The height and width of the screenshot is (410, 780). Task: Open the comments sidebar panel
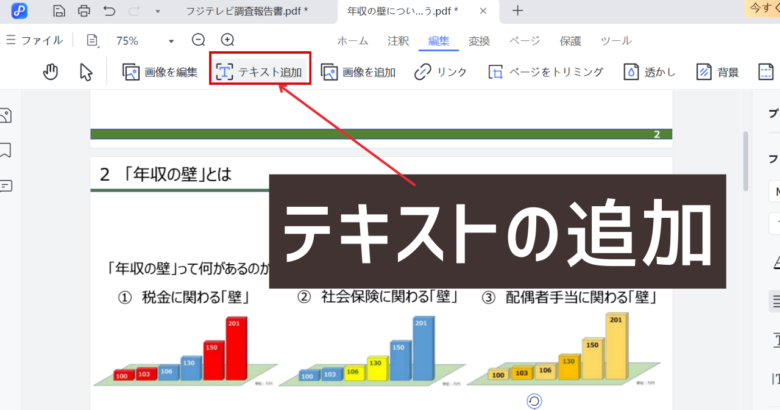click(x=6, y=185)
